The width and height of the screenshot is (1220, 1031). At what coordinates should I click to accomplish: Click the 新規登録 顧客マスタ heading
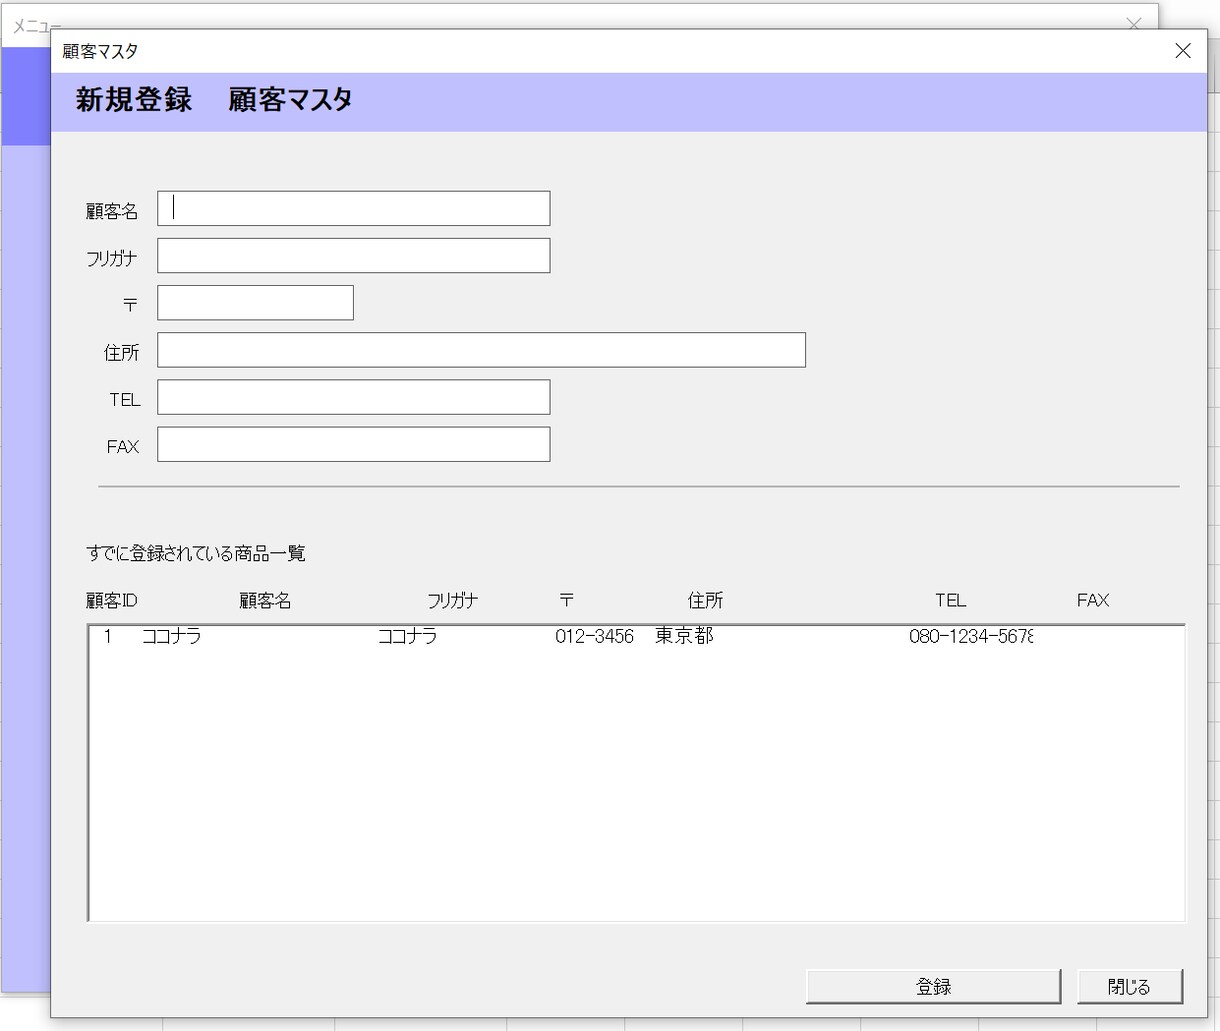pos(214,100)
